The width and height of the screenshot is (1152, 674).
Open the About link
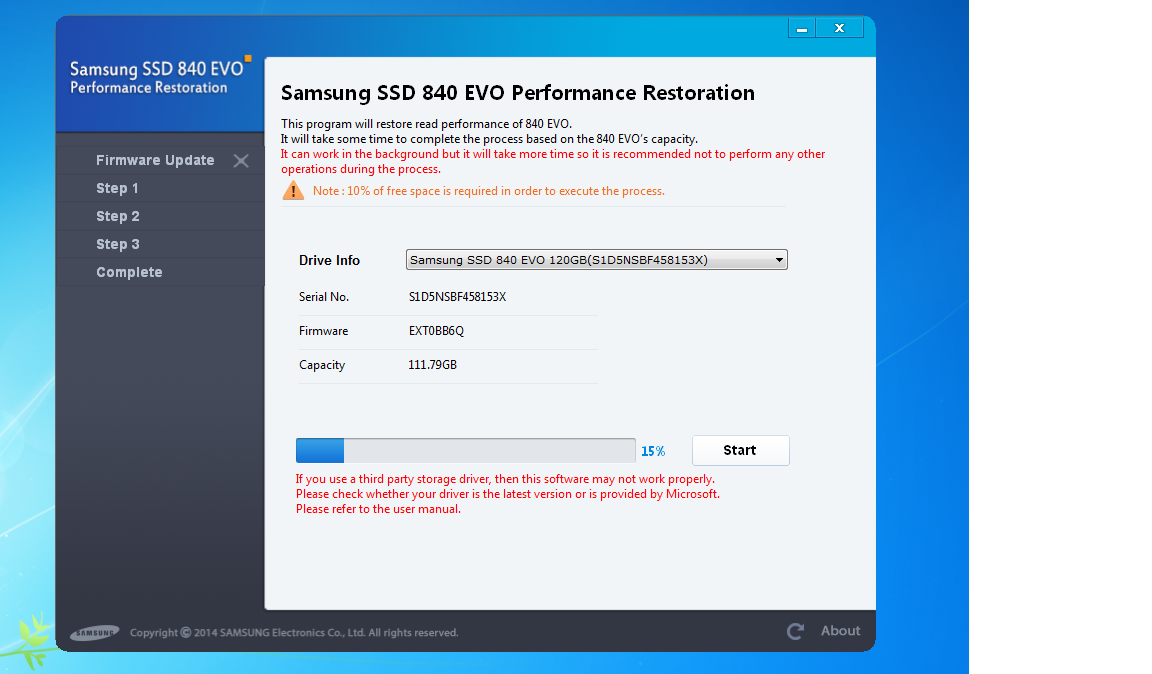click(840, 631)
